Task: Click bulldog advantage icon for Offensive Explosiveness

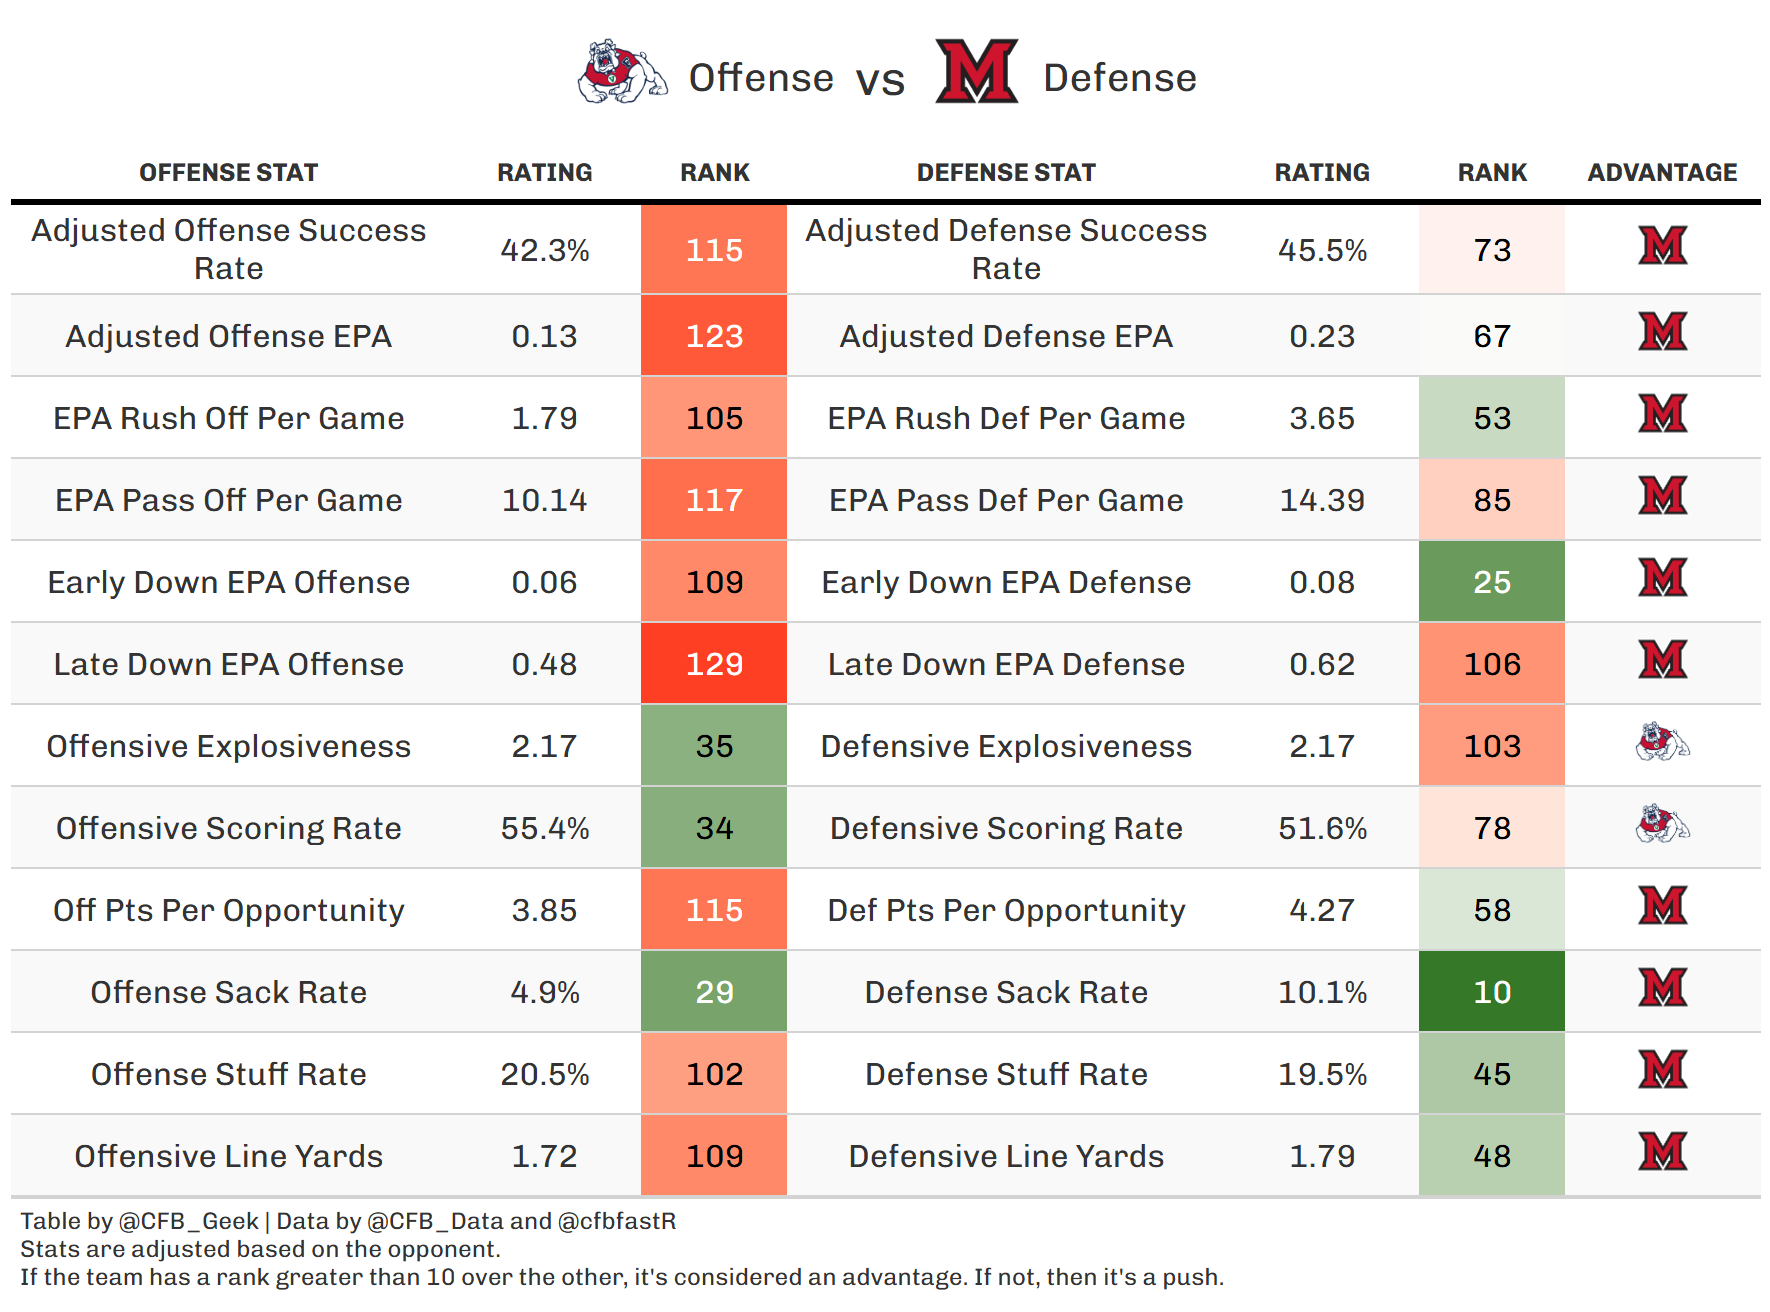Action: tap(1662, 742)
